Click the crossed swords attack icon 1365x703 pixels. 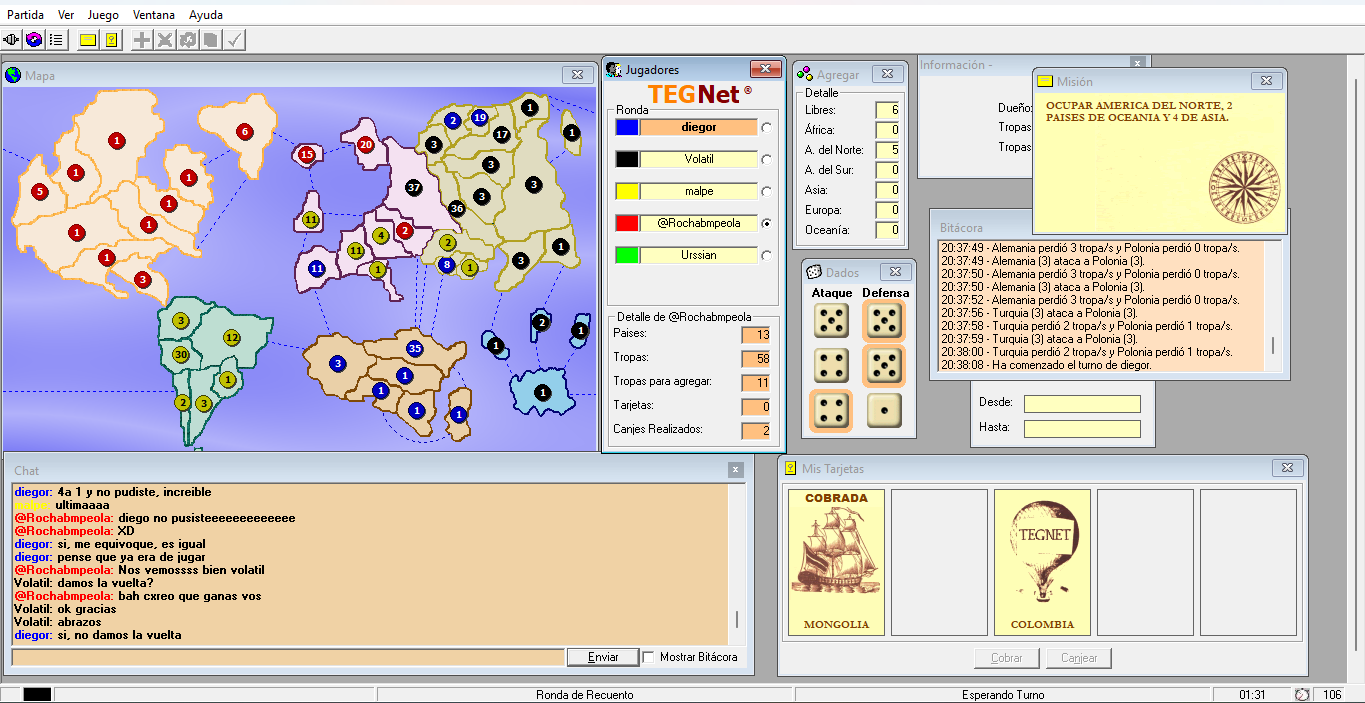(165, 40)
